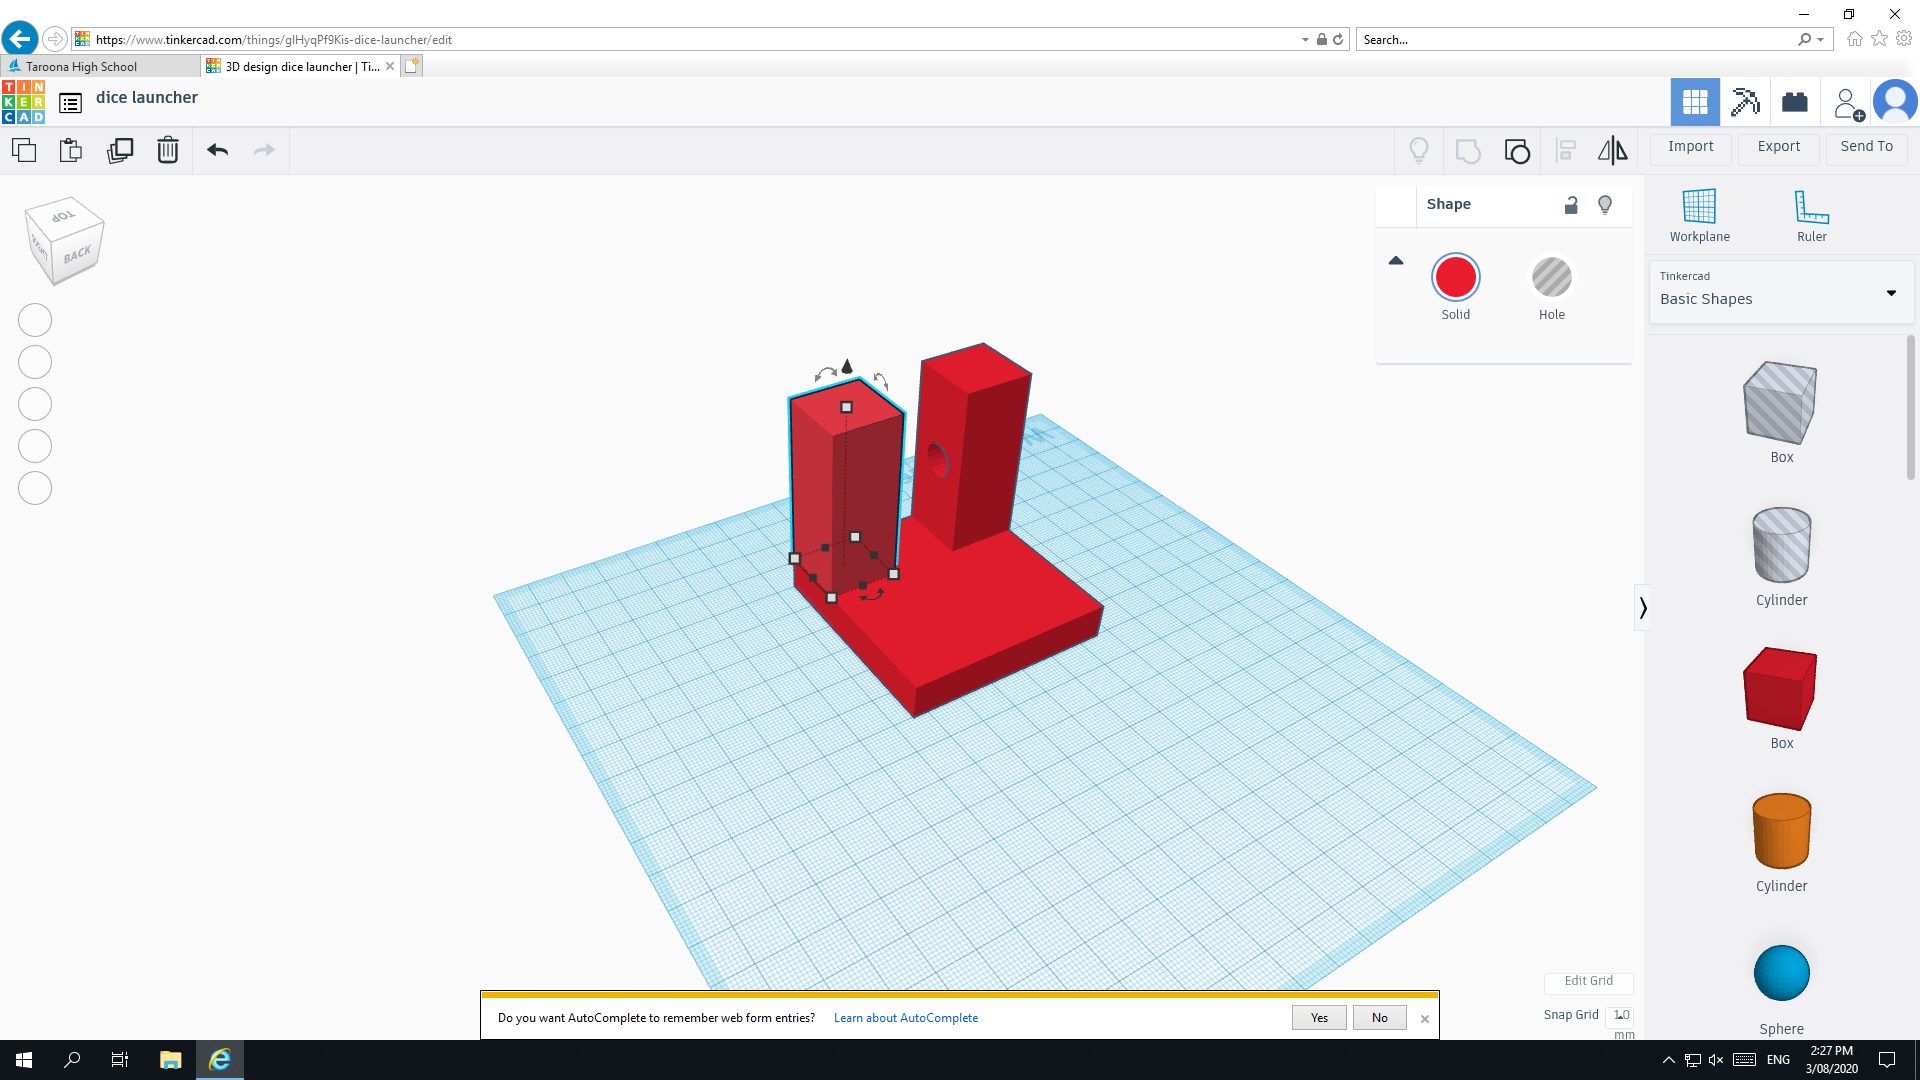The image size is (1920, 1080).
Task: Open the designs list icon
Action: (x=70, y=103)
